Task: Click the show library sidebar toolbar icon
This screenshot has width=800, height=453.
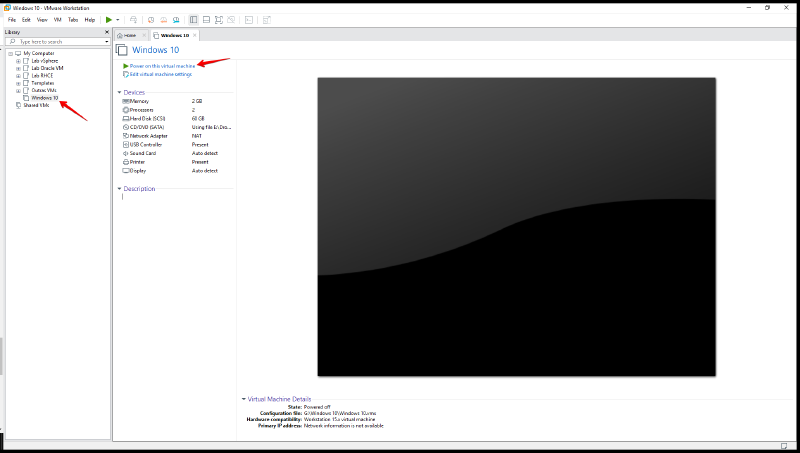Action: (x=193, y=20)
